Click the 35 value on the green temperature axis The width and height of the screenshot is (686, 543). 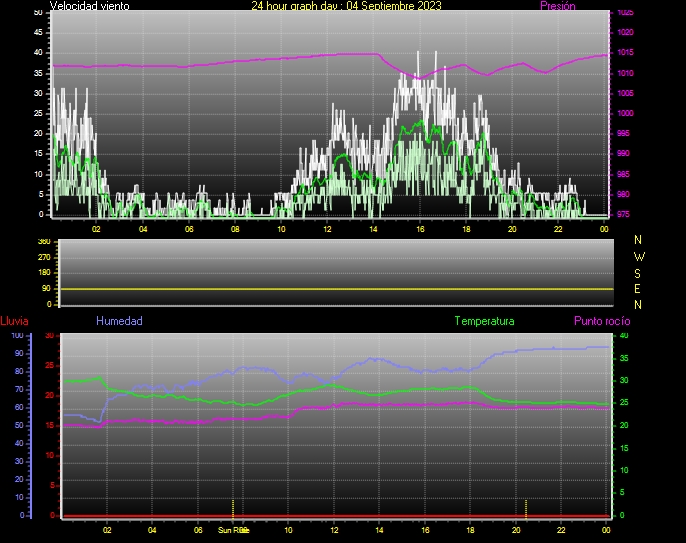(x=624, y=358)
